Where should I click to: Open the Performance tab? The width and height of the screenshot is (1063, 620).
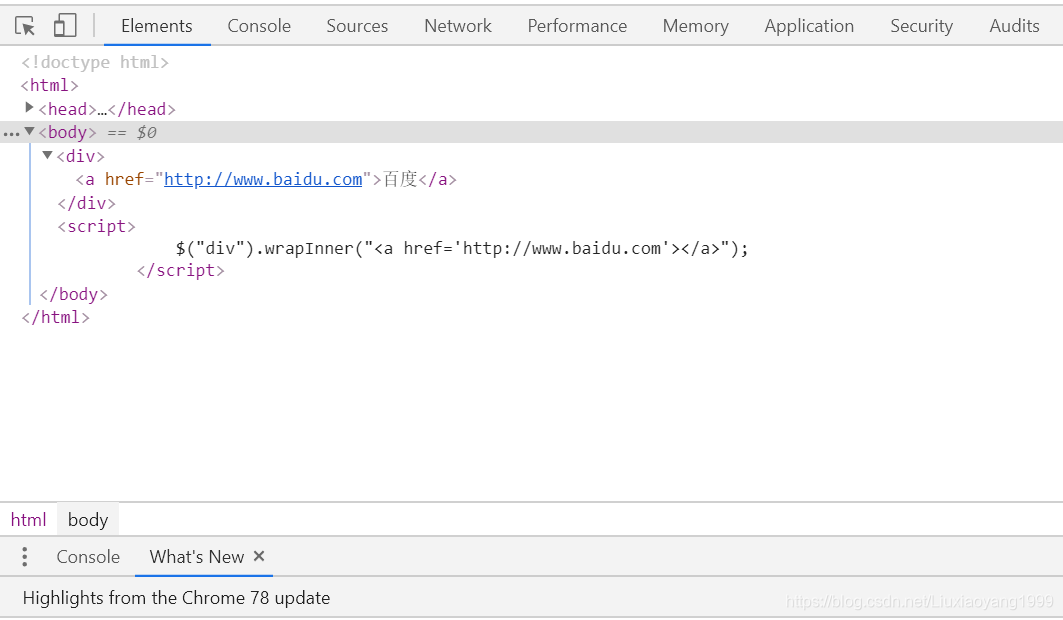pyautogui.click(x=577, y=26)
